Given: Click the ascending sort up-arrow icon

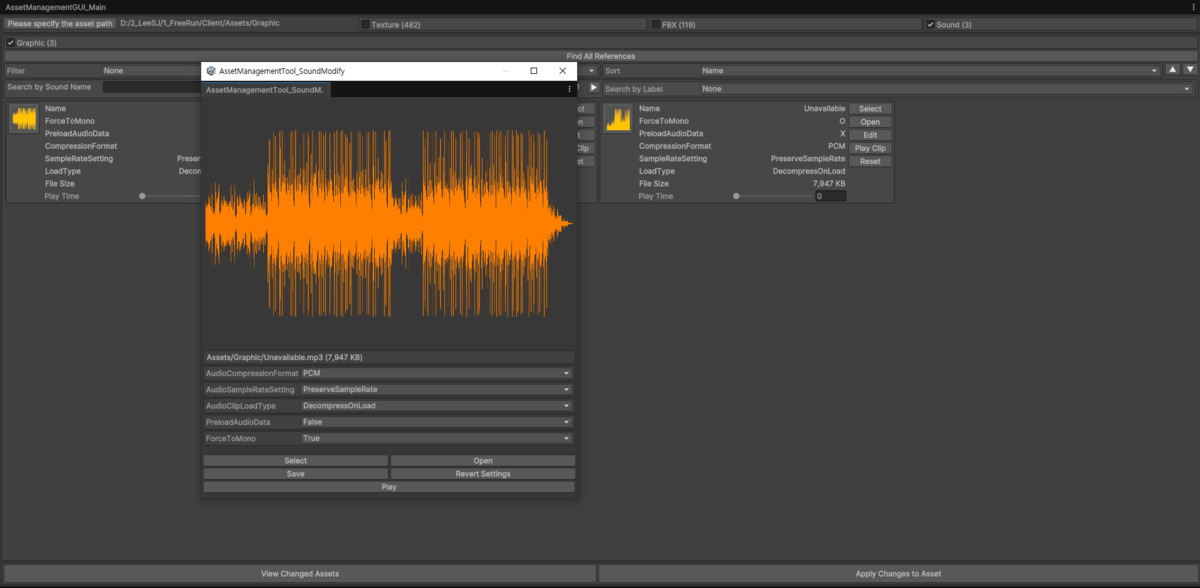Looking at the screenshot, I should pyautogui.click(x=1171, y=70).
